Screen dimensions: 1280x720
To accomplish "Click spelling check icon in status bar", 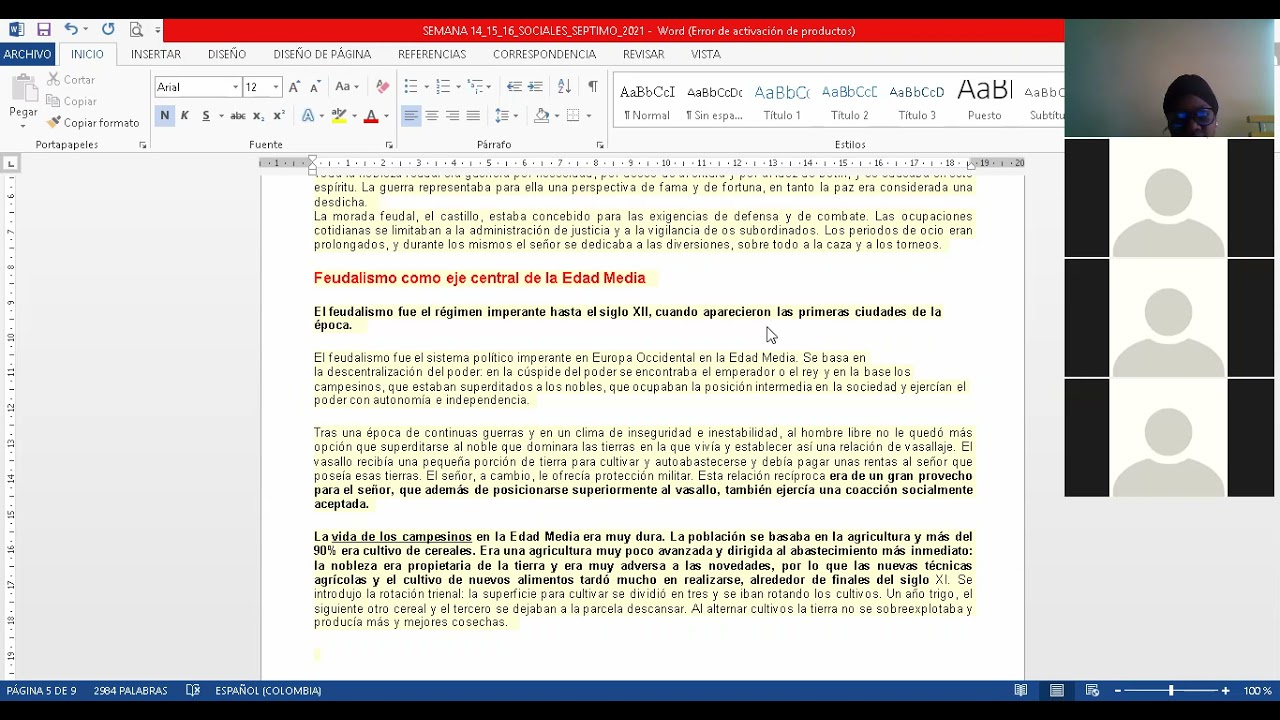I will (x=193, y=690).
